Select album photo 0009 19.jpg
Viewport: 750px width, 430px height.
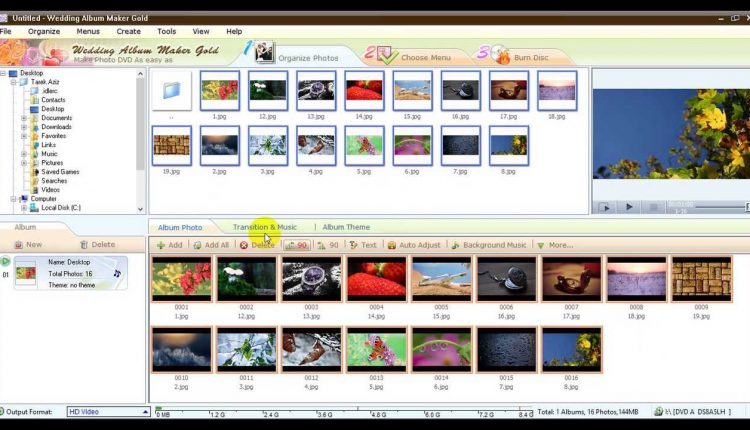[701, 279]
